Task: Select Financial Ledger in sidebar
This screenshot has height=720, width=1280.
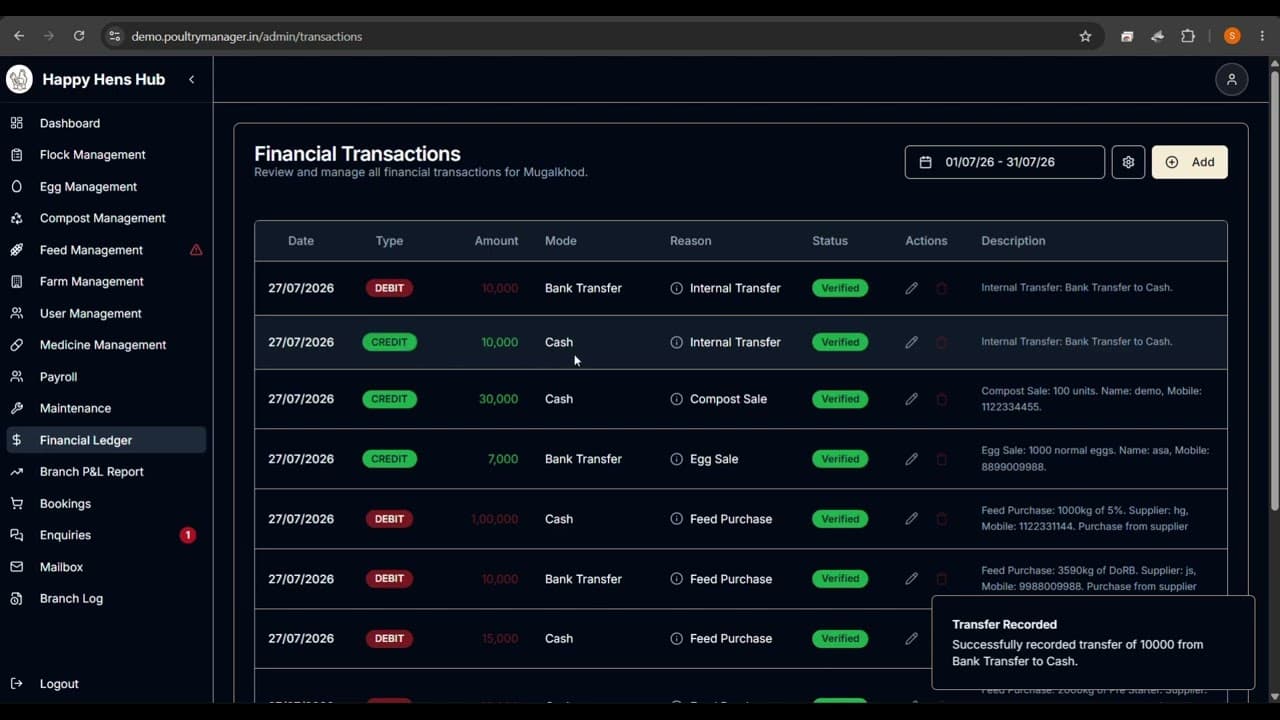Action: click(x=105, y=440)
